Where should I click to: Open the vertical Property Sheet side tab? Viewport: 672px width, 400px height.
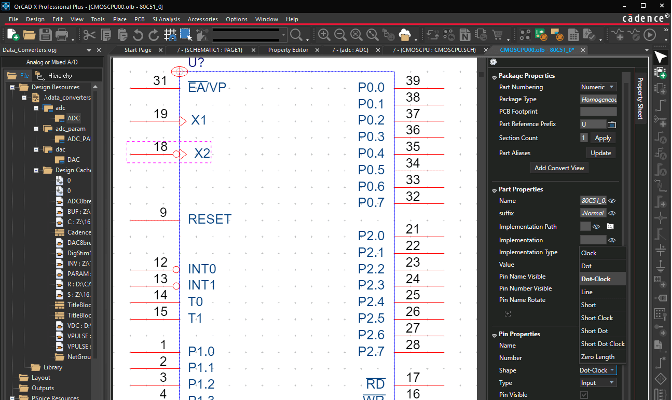pos(640,99)
